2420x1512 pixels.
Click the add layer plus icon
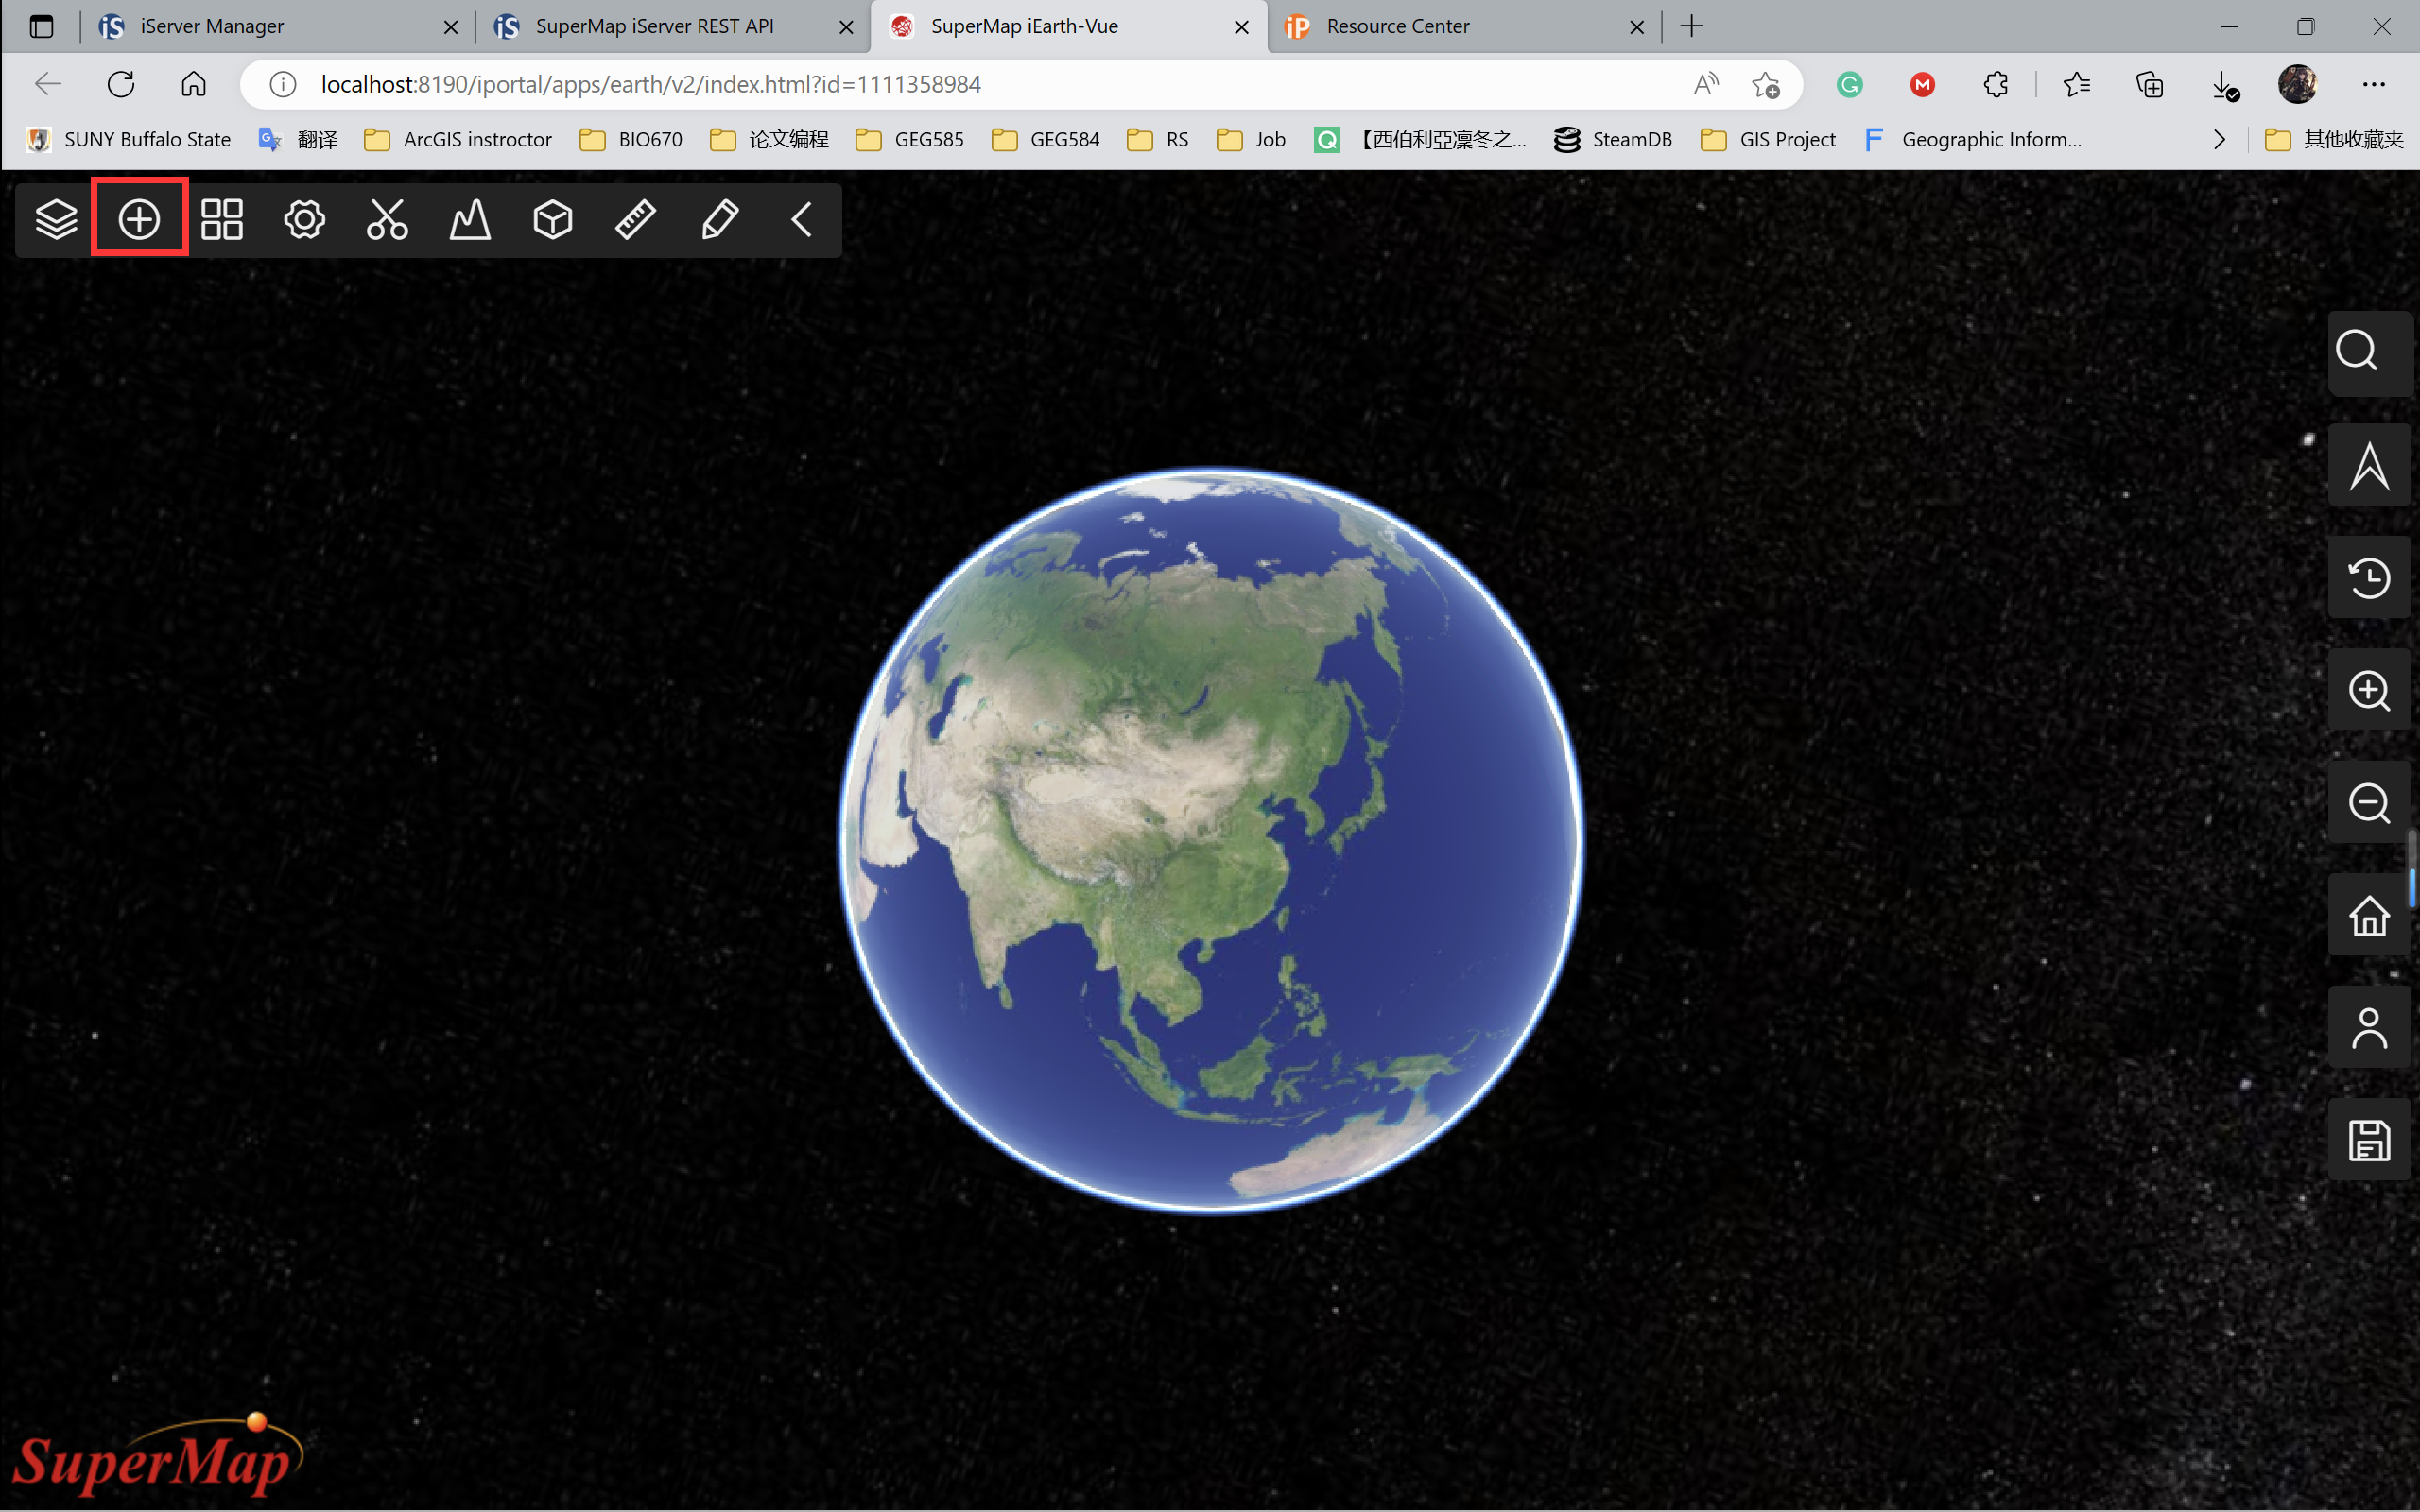point(139,219)
